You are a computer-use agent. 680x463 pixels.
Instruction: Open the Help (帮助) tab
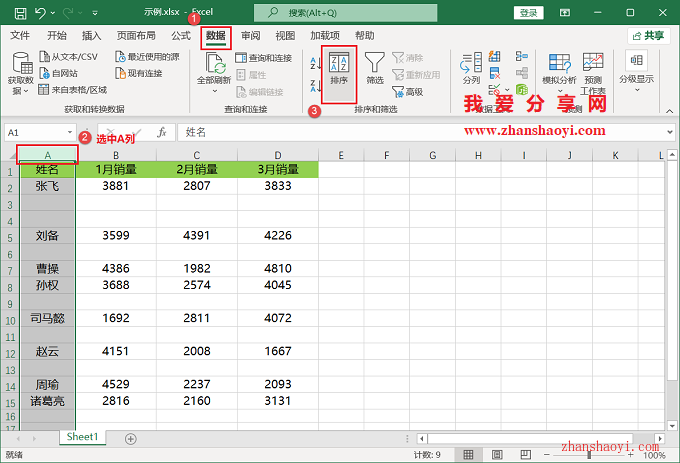click(364, 36)
